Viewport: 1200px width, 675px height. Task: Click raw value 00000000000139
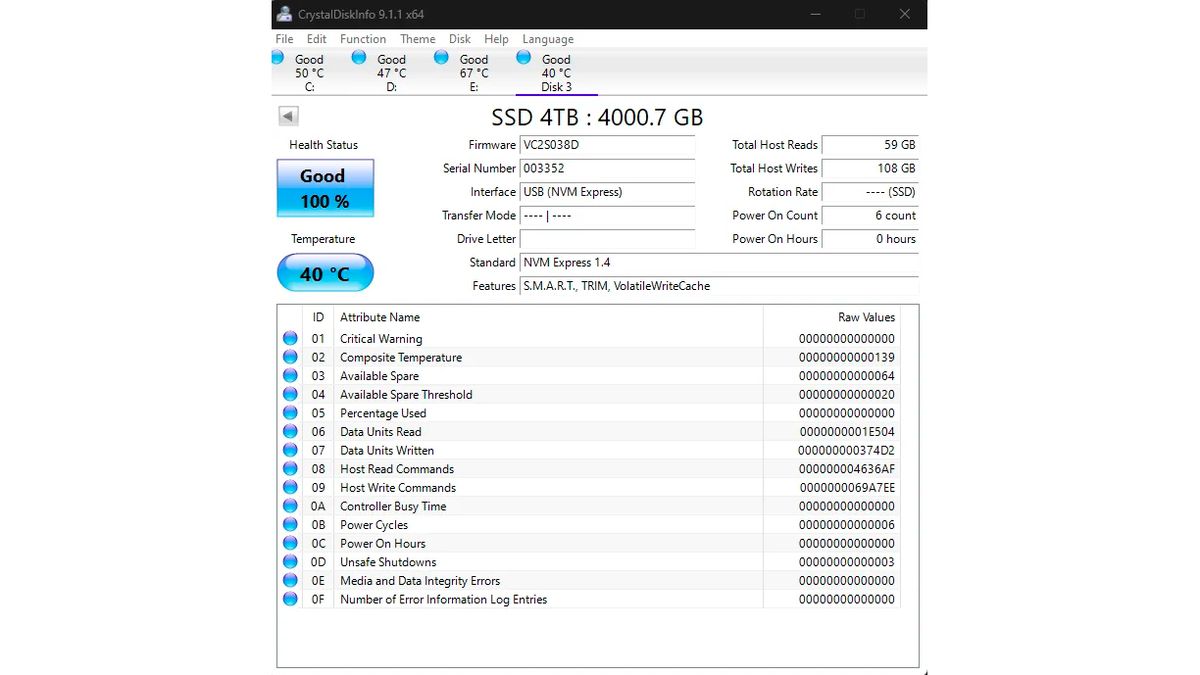pyautogui.click(x=847, y=357)
